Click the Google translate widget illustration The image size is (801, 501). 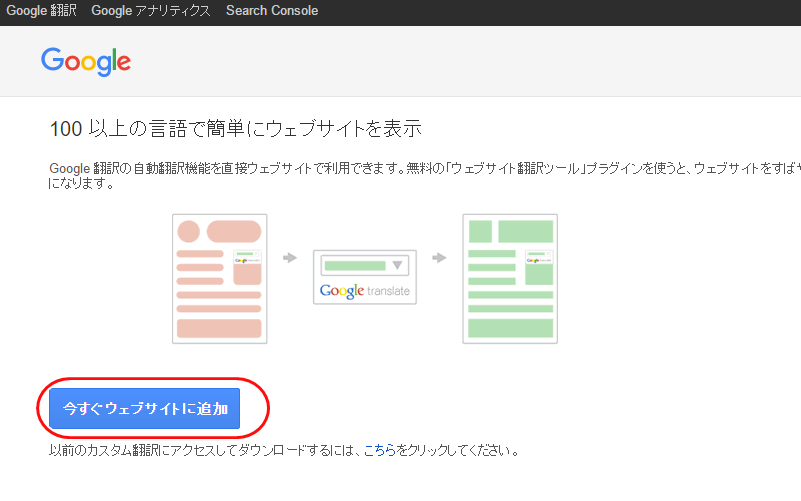[x=365, y=277]
